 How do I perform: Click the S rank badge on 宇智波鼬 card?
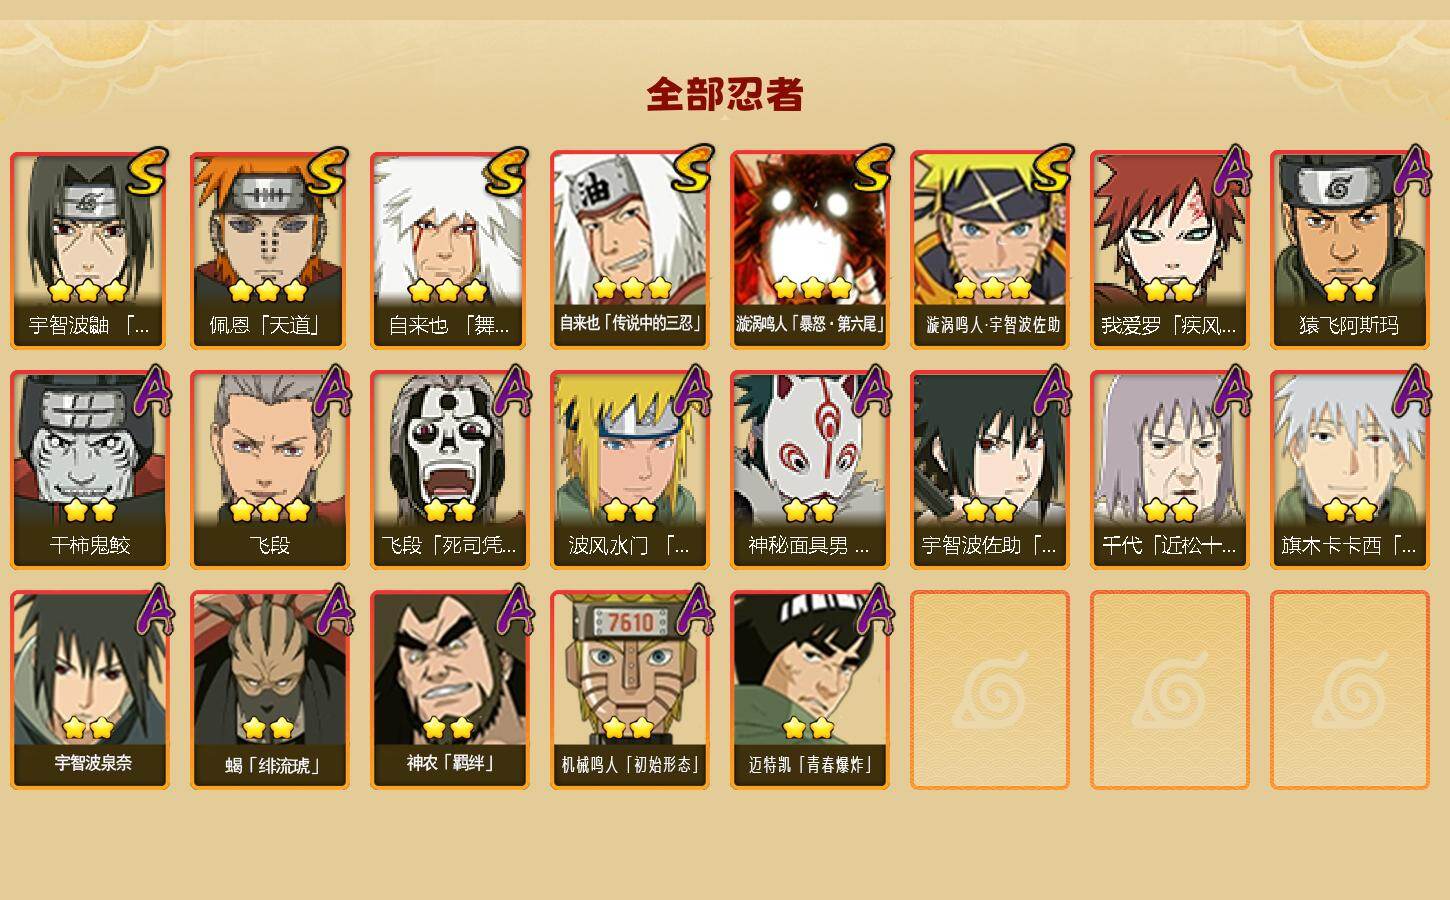tap(147, 172)
